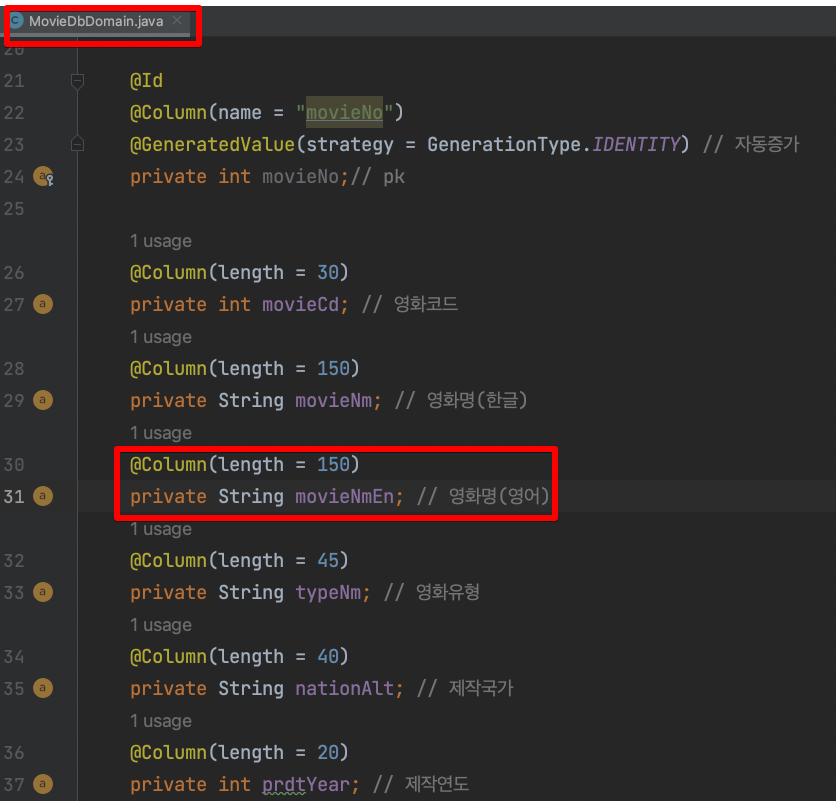Click the movieNo field name on line 24
Image resolution: width=836 pixels, height=801 pixels.
pyautogui.click(x=301, y=177)
